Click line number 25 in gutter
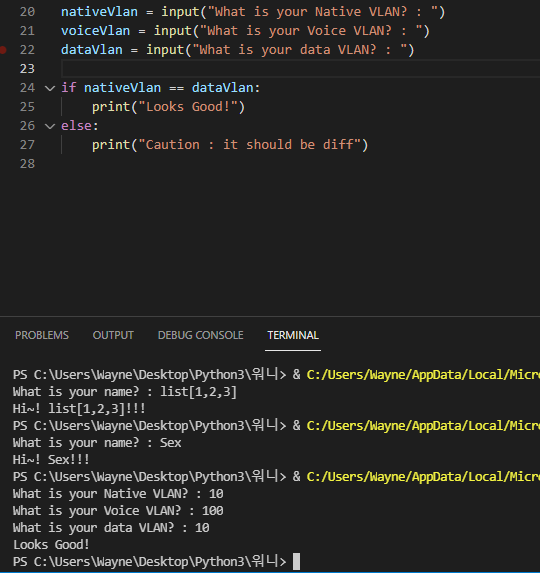Image resolution: width=540 pixels, height=573 pixels. [27, 107]
